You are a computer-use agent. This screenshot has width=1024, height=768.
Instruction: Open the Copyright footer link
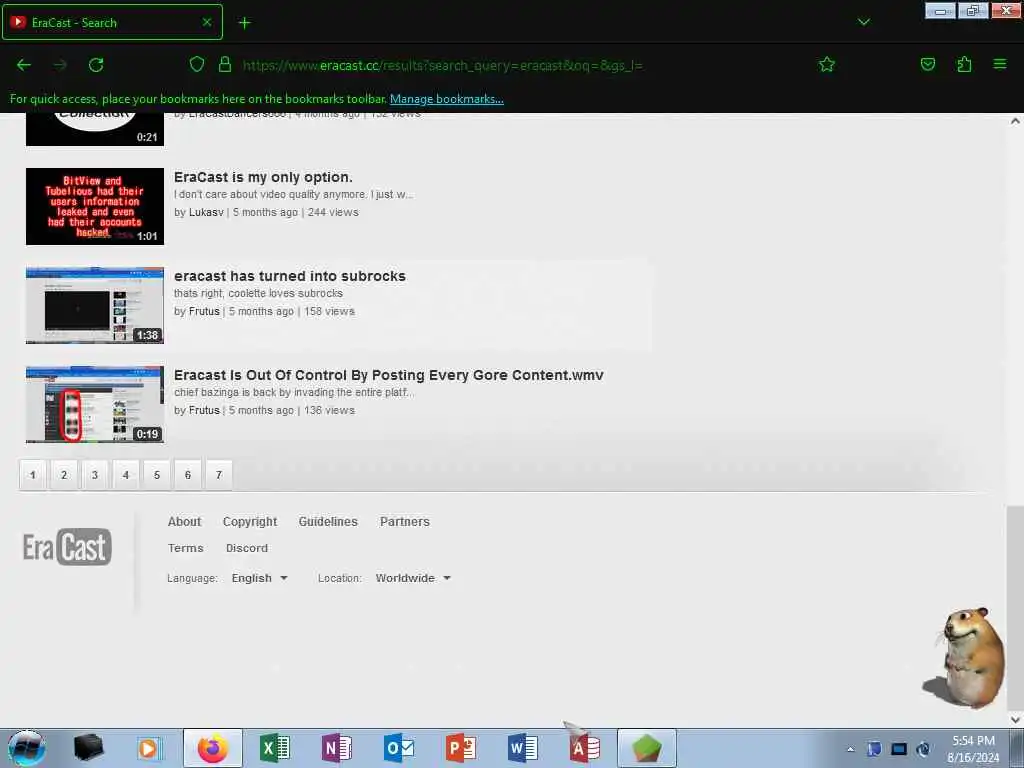pyautogui.click(x=250, y=522)
